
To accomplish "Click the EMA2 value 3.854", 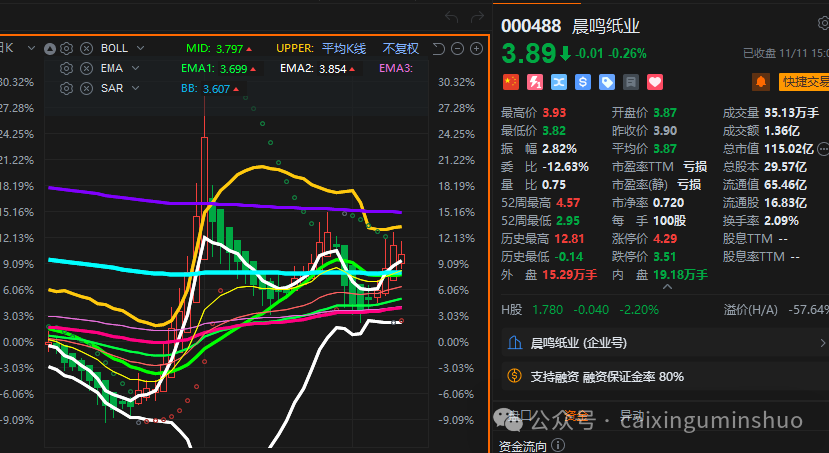I will 333,69.
